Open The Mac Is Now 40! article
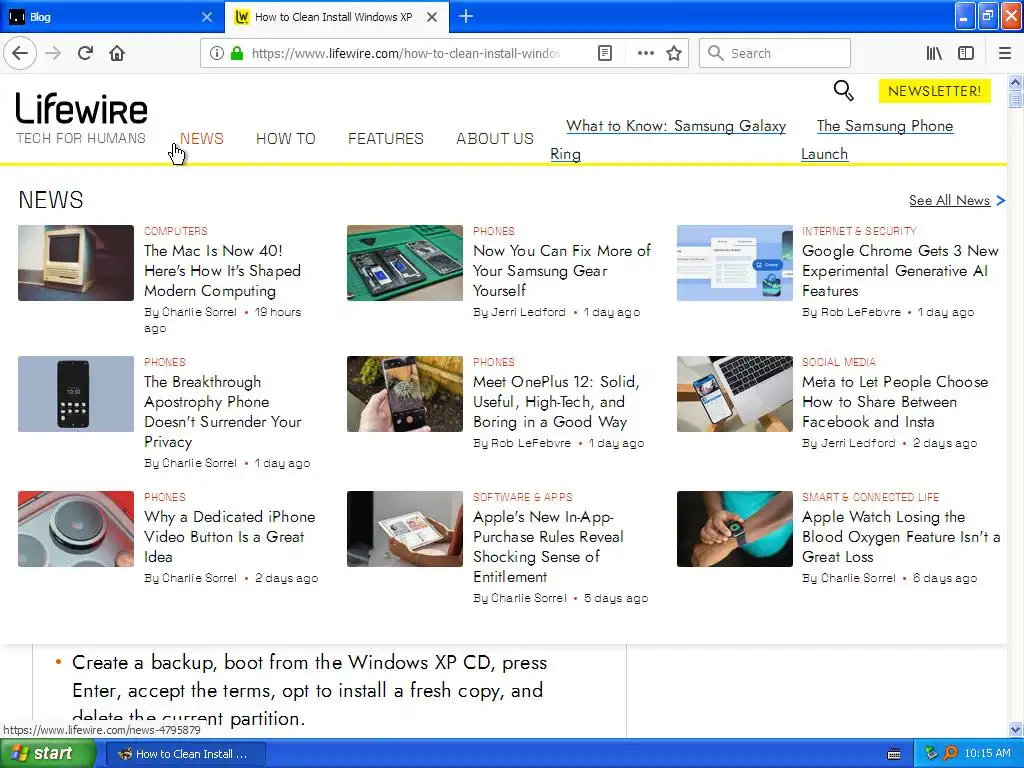Image resolution: width=1024 pixels, height=768 pixels. [x=222, y=270]
